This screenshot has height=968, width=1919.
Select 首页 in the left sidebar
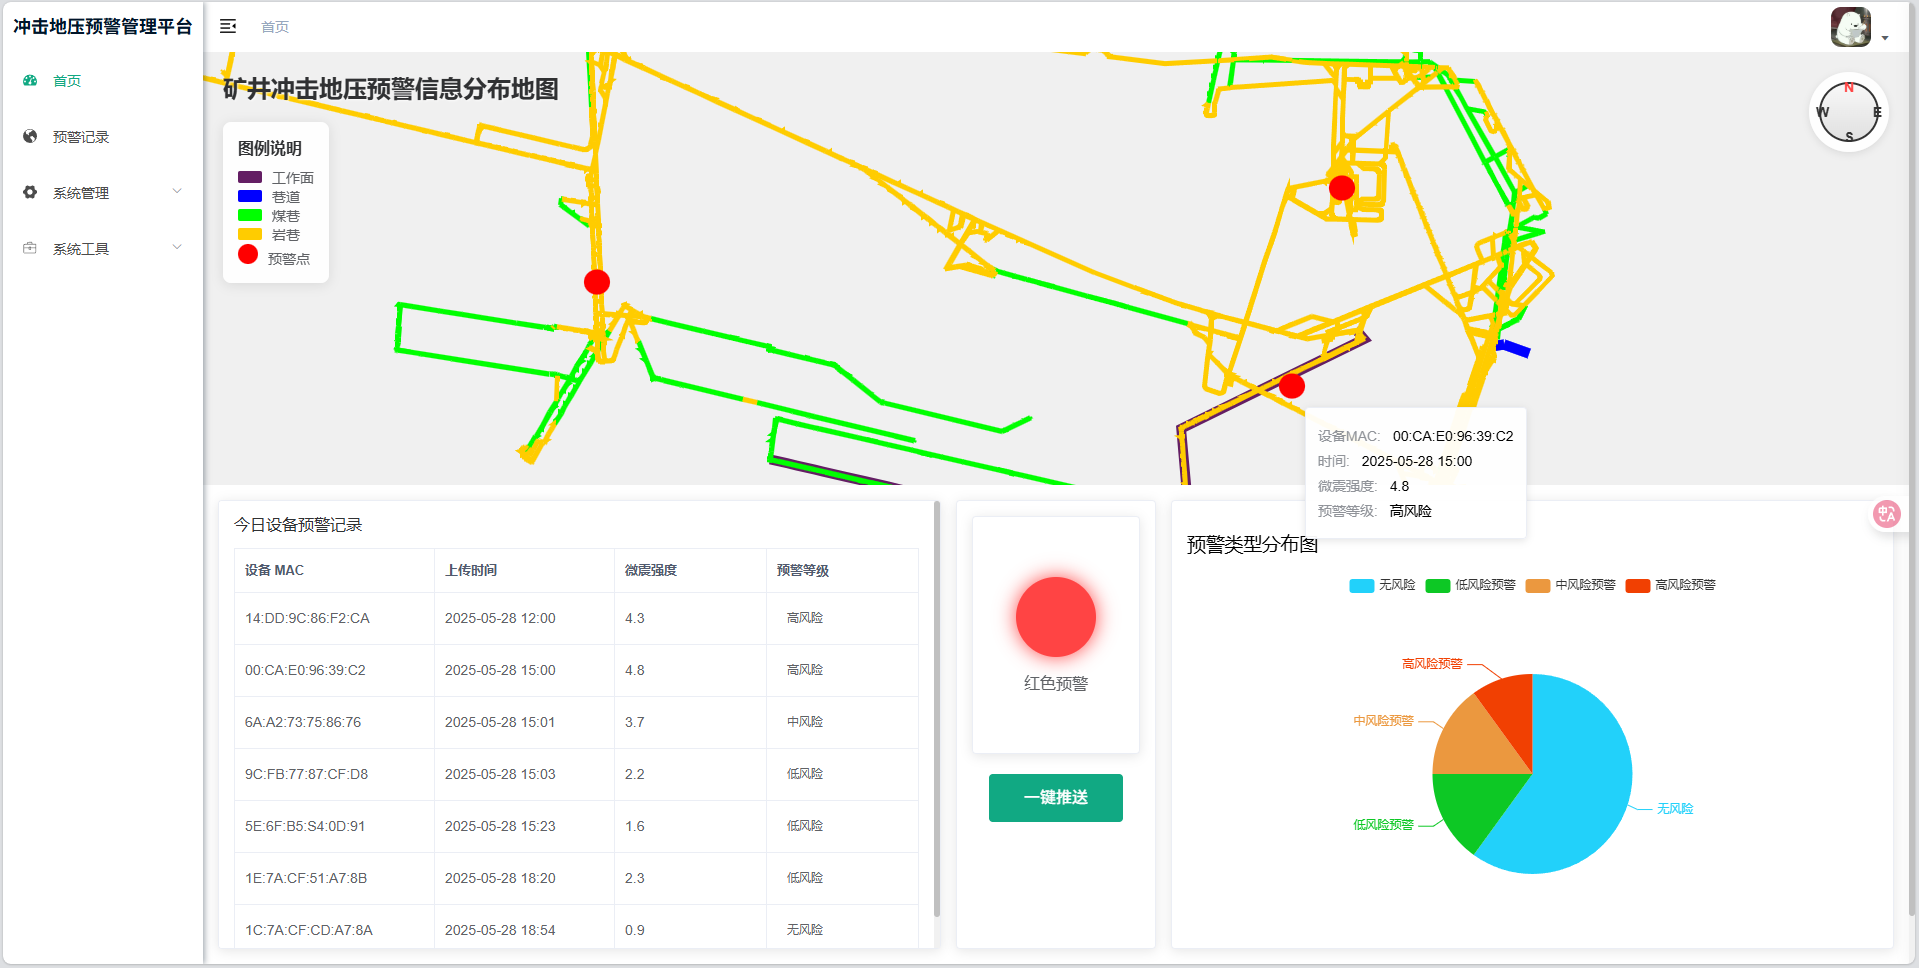coord(67,81)
